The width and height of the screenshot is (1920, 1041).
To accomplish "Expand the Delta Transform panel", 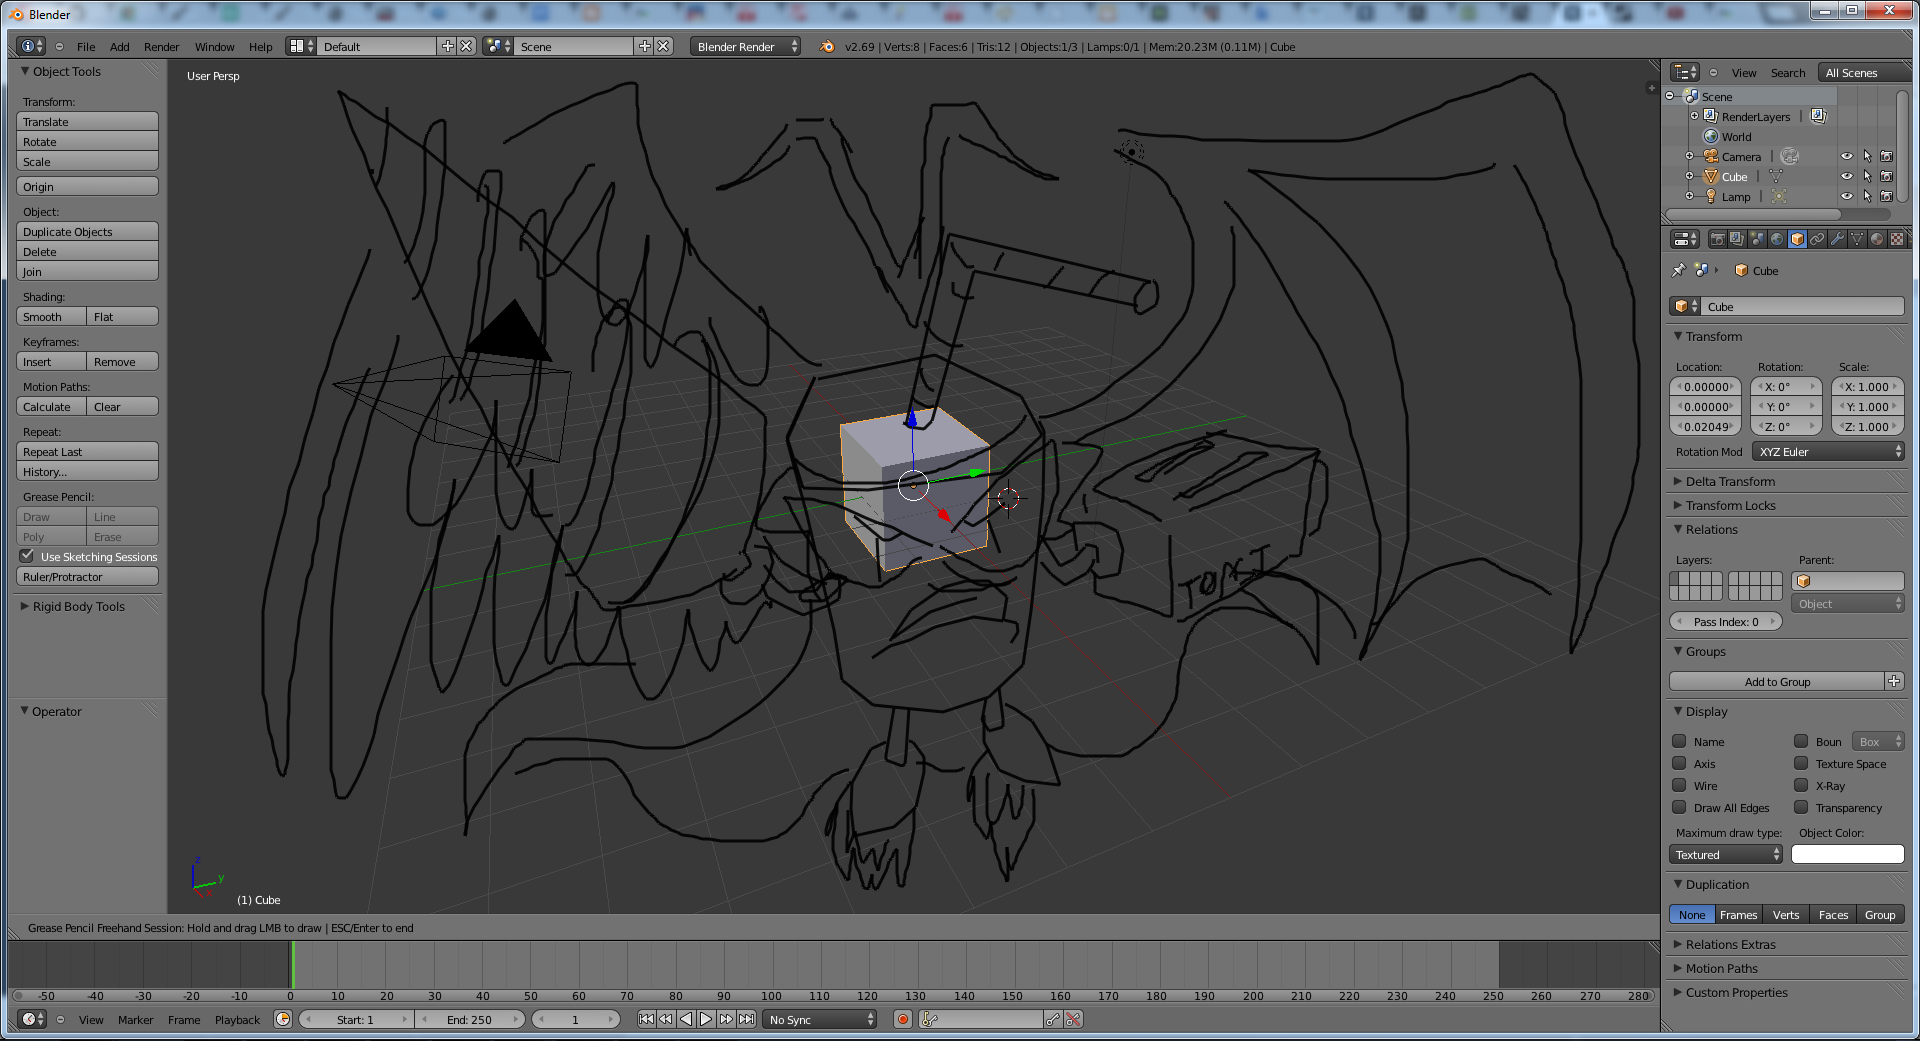I will [1730, 481].
